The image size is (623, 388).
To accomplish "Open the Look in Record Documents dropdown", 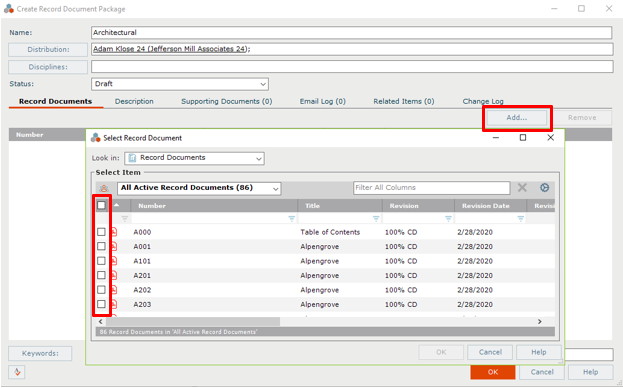I will coord(194,158).
